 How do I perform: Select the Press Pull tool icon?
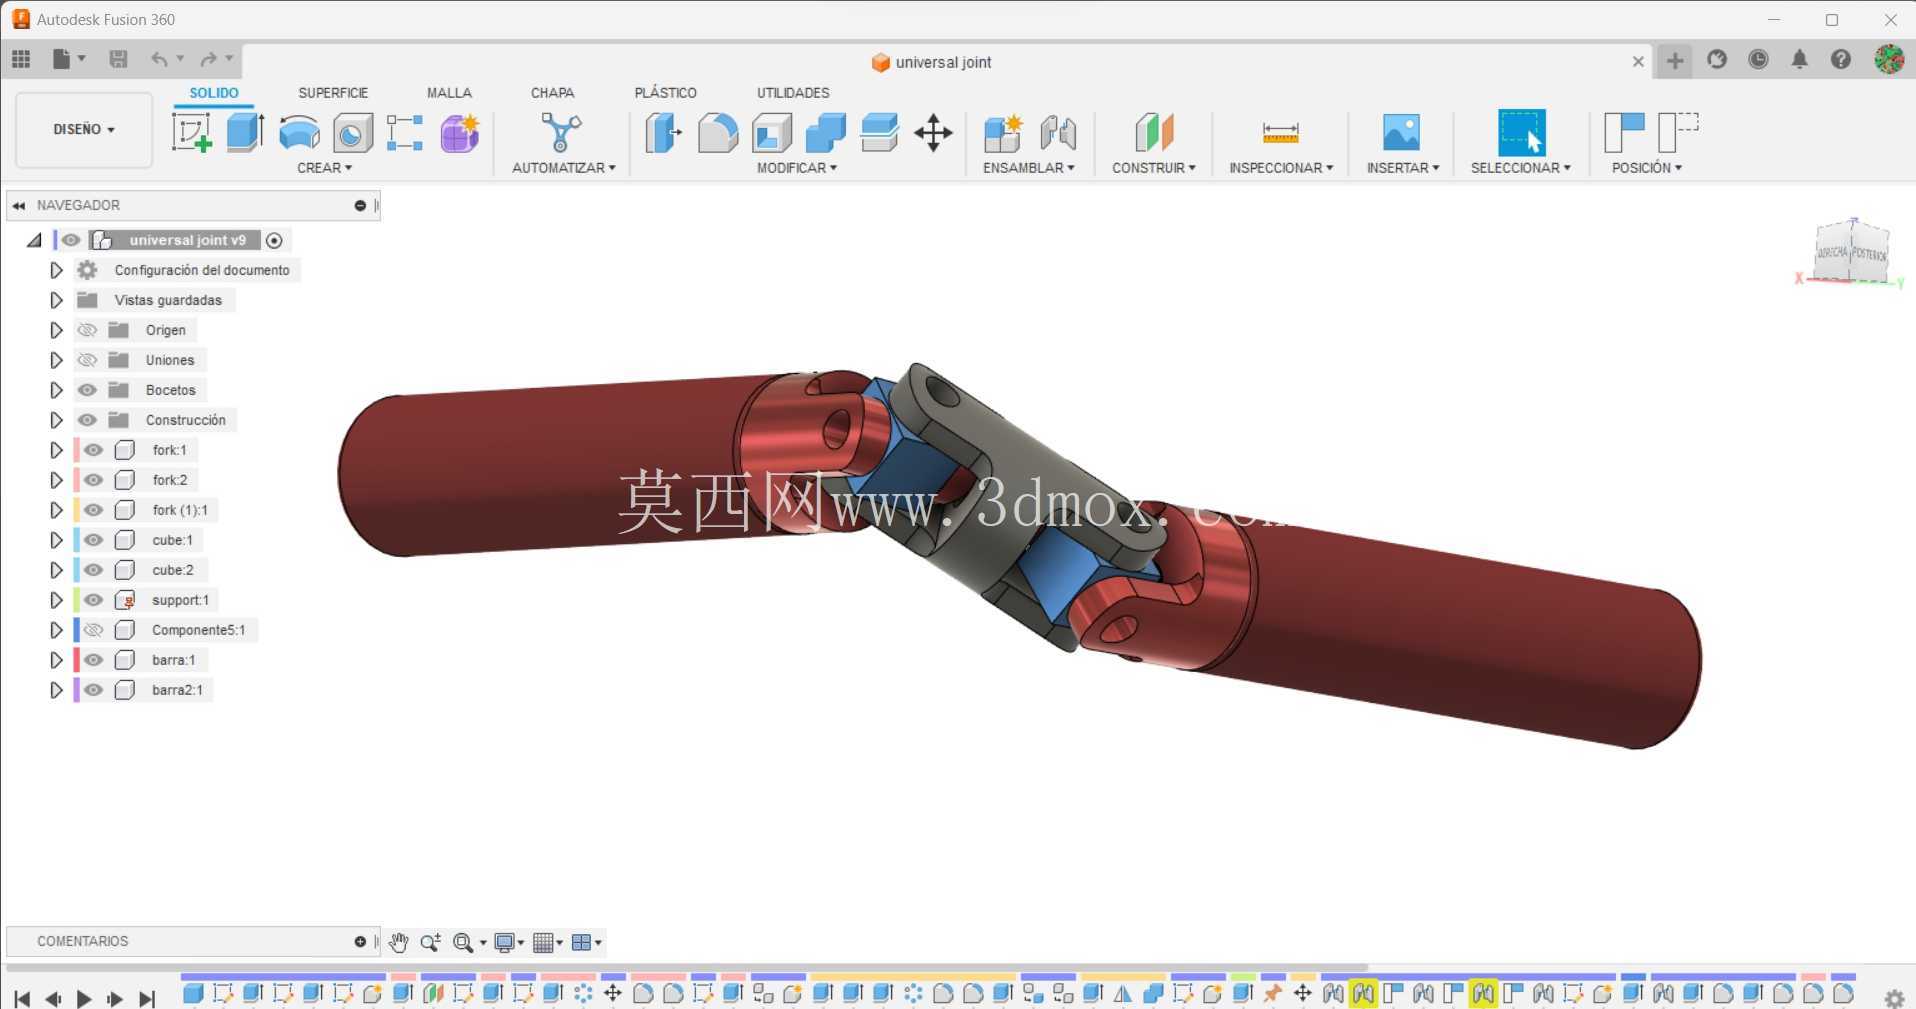tap(663, 132)
